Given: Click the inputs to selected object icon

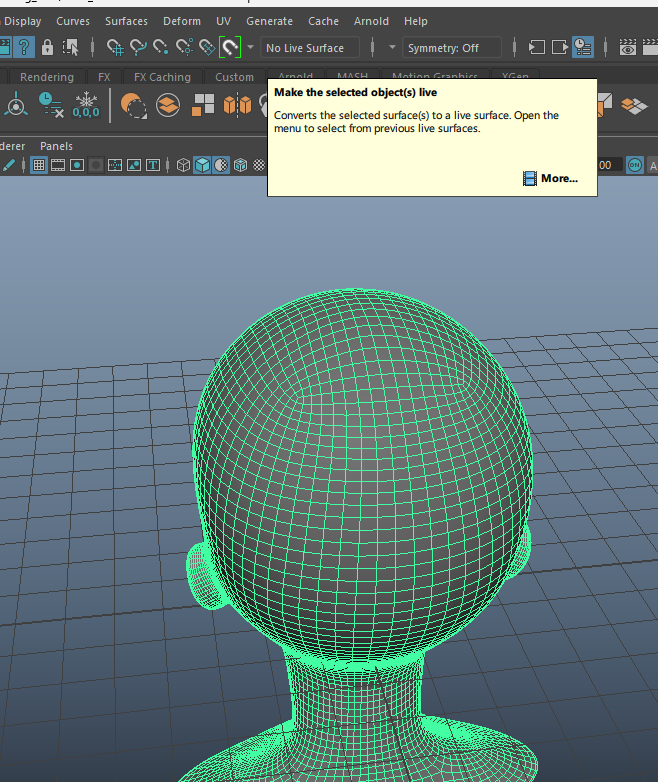Looking at the screenshot, I should (x=536, y=47).
